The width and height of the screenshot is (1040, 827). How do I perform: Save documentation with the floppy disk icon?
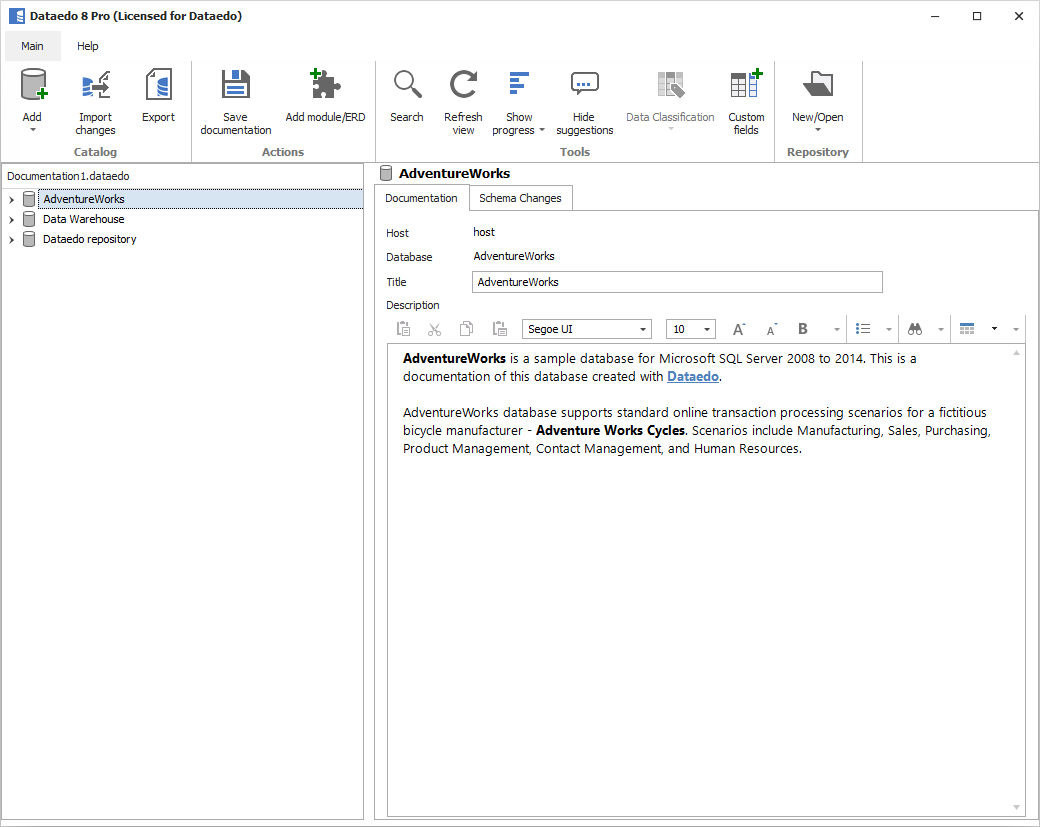(235, 87)
